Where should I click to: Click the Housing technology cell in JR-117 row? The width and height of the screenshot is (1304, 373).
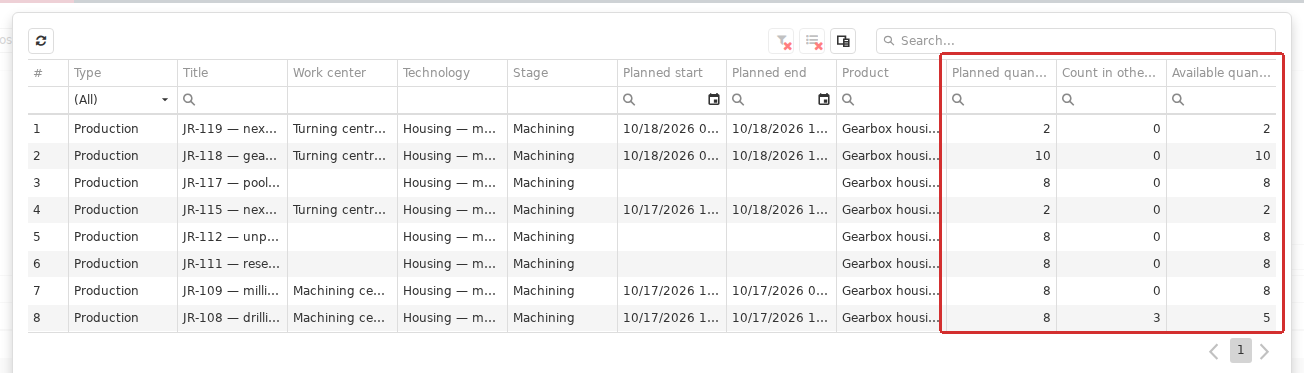(x=452, y=183)
